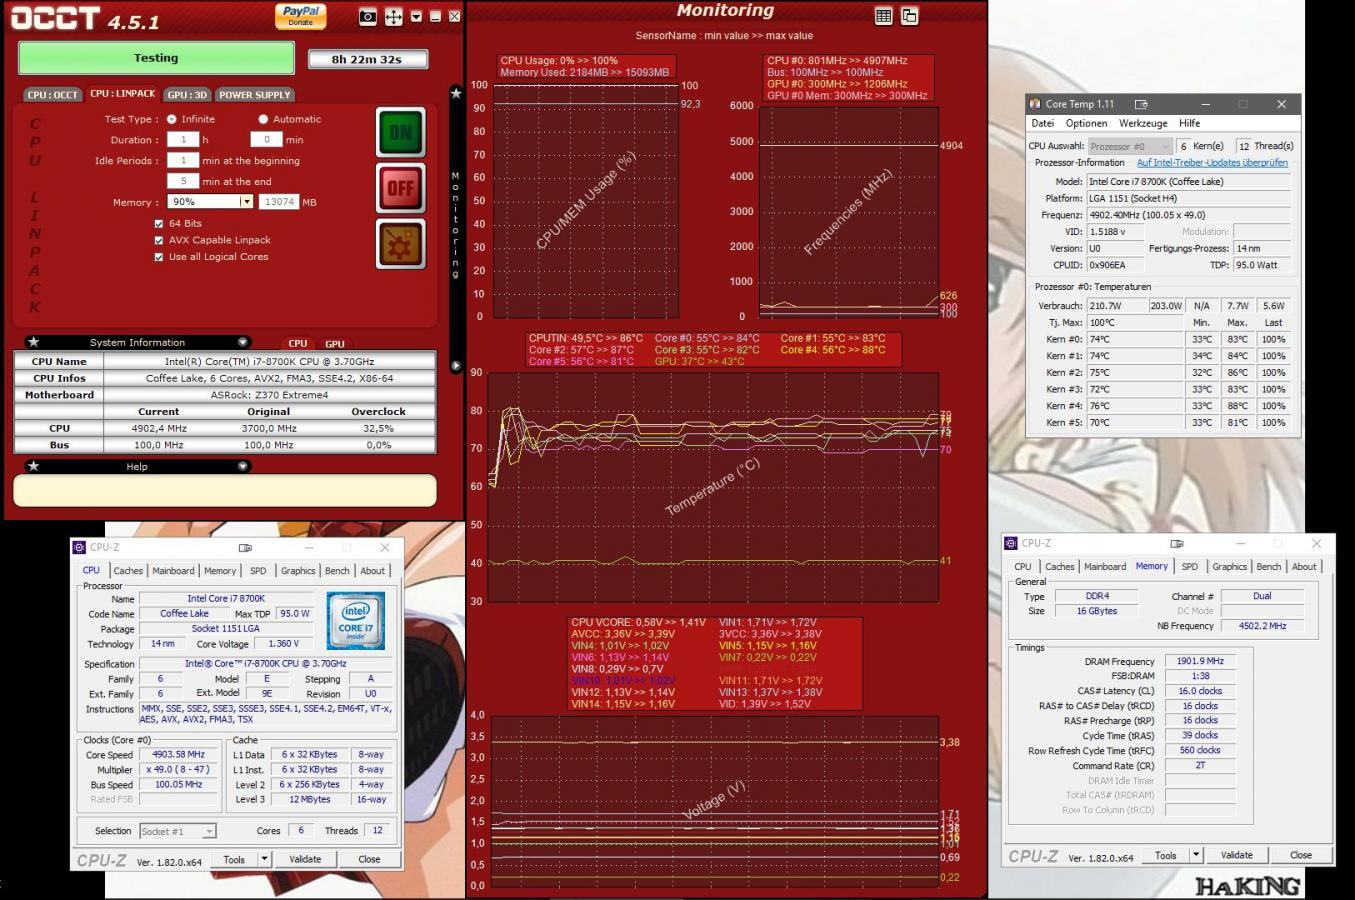1355x900 pixels.
Task: Open the Socket #1 Selection dropdown
Action: point(178,831)
